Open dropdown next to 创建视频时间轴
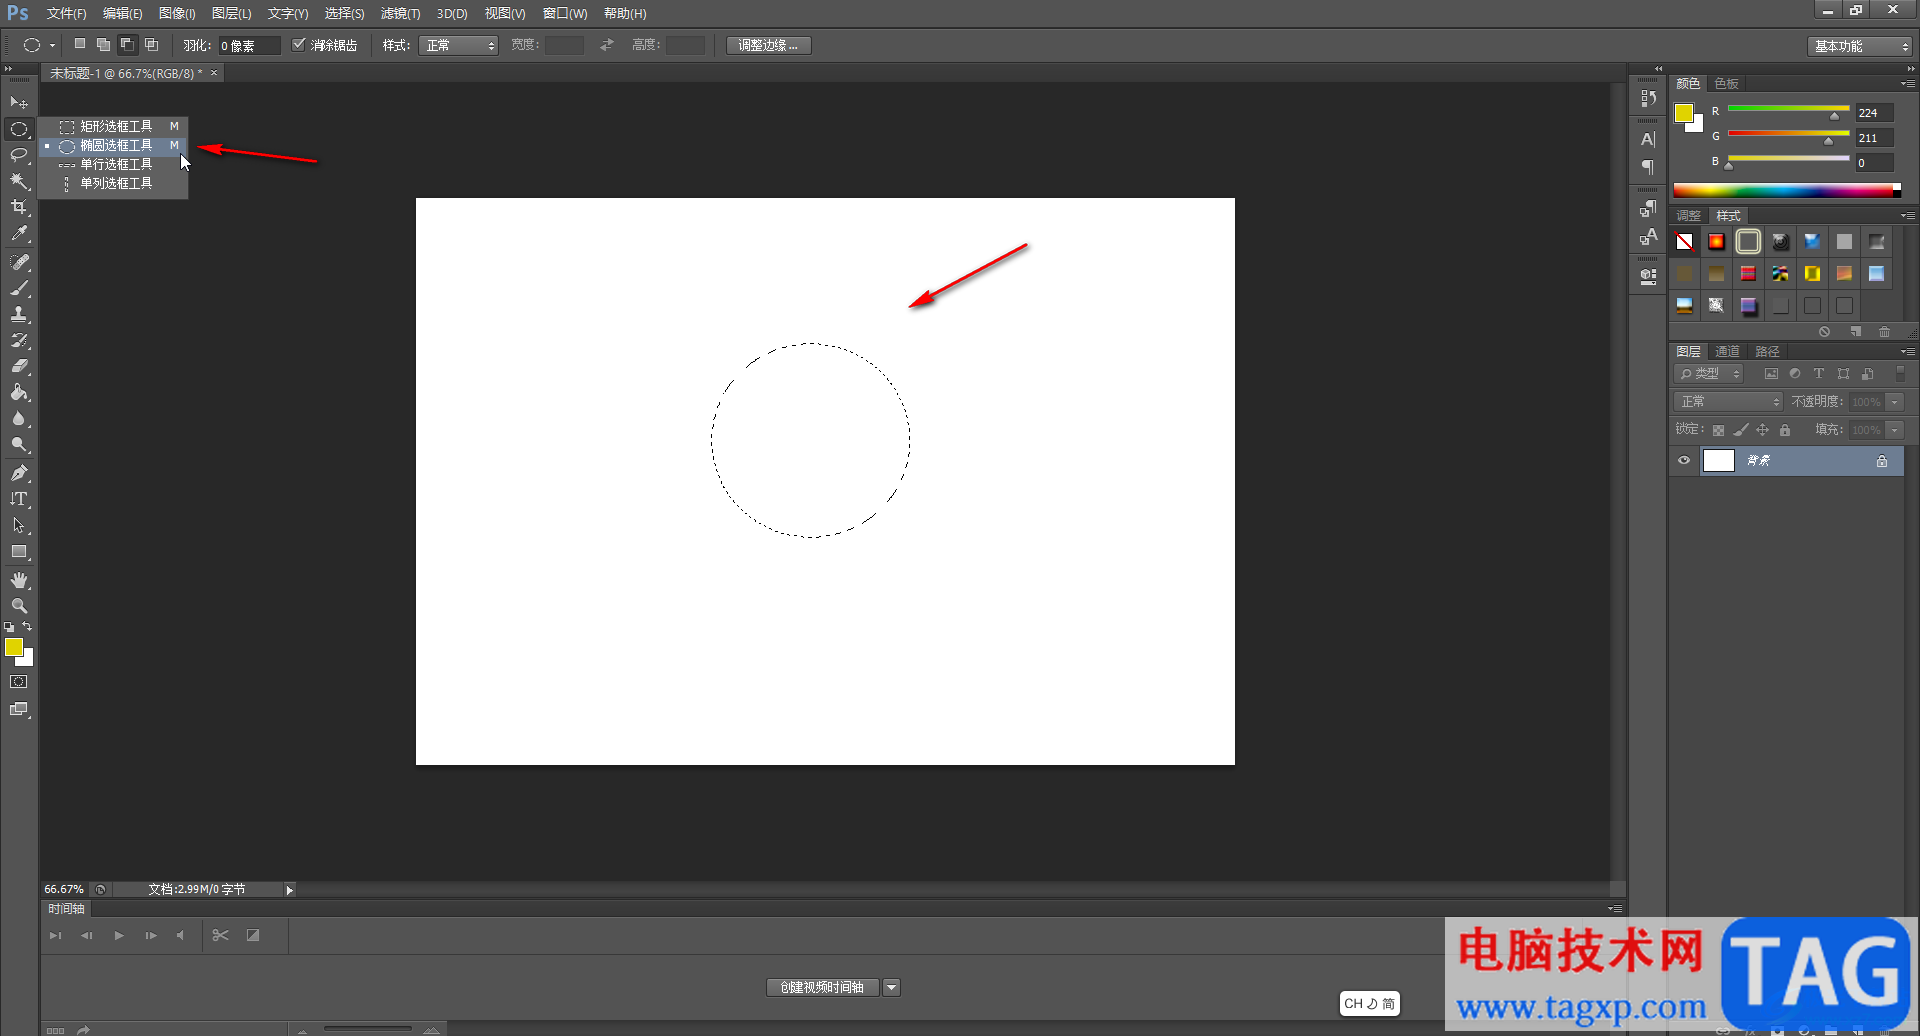Screen dimensions: 1920x1036 (x=892, y=988)
